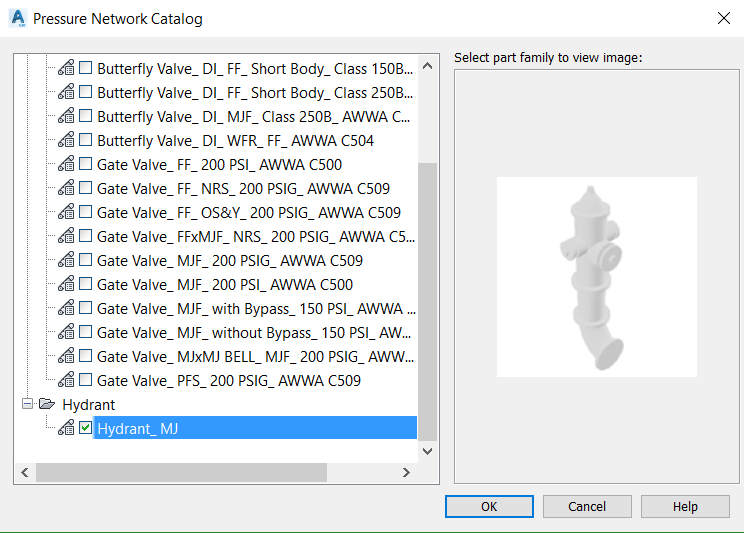
Task: Click horizontal scrollbar left arrow
Action: coord(25,473)
